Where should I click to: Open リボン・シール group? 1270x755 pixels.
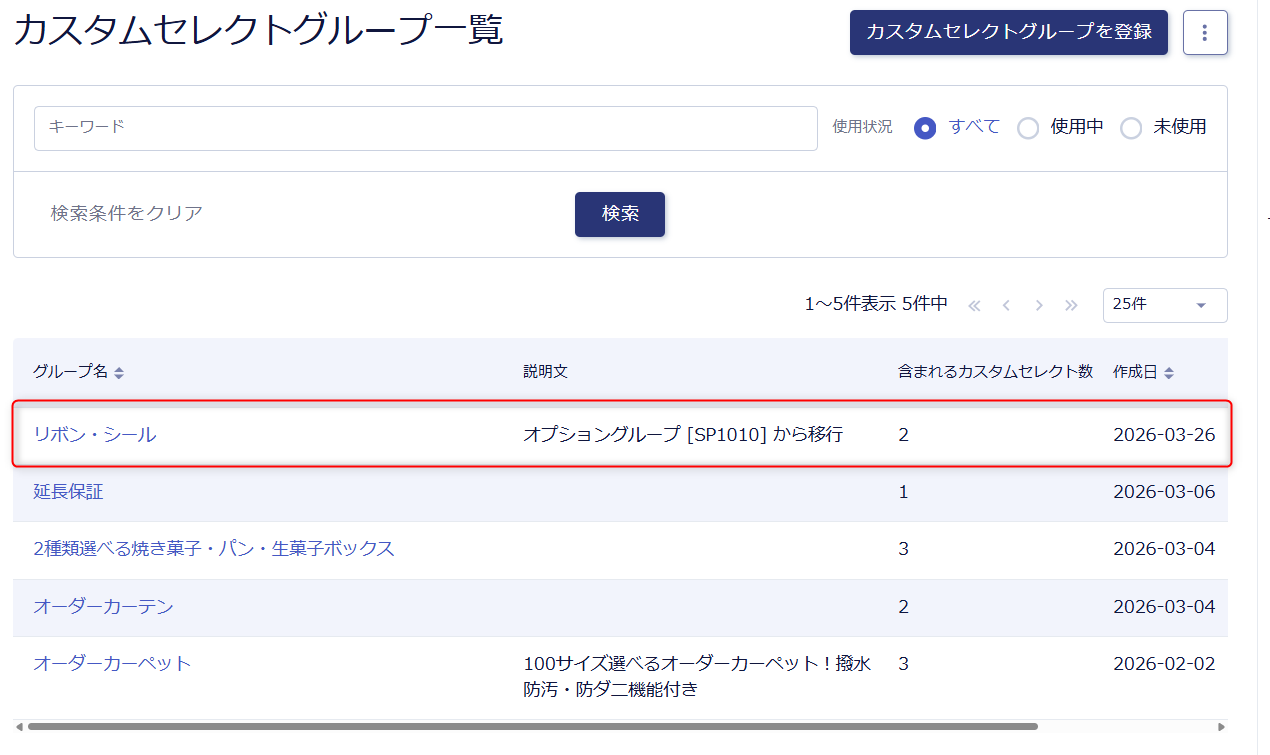(x=95, y=434)
